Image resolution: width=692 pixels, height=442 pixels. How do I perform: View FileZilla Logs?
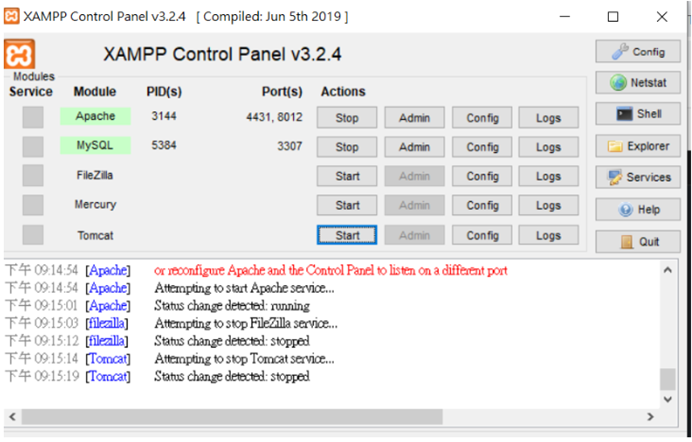coord(549,176)
